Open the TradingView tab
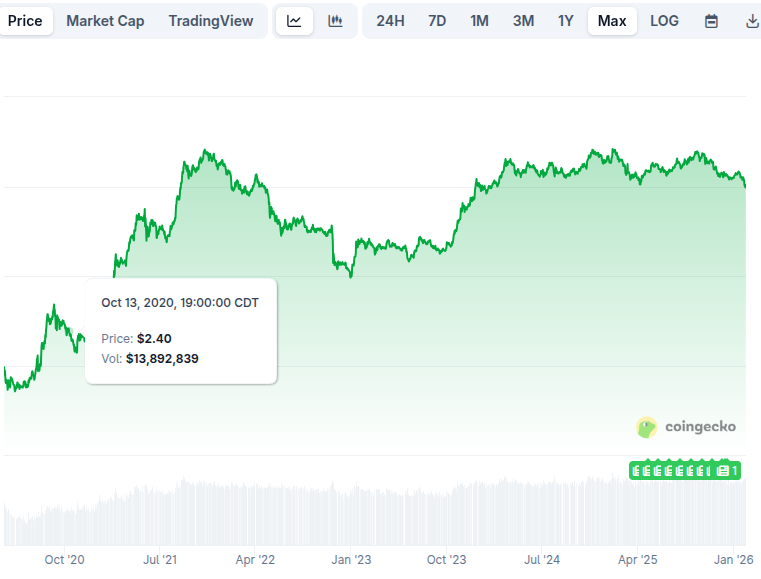The width and height of the screenshot is (761, 579). [211, 21]
